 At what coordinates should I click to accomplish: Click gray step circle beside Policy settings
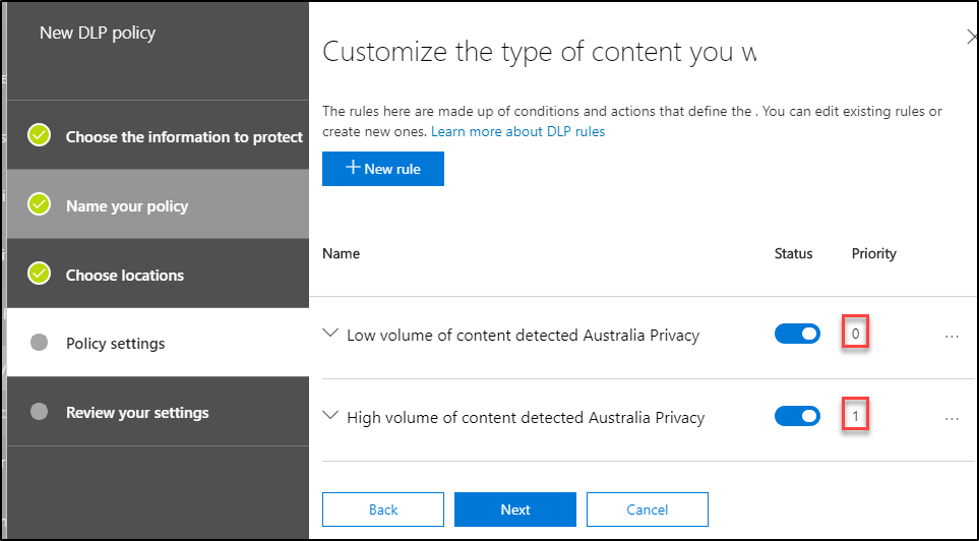click(39, 343)
